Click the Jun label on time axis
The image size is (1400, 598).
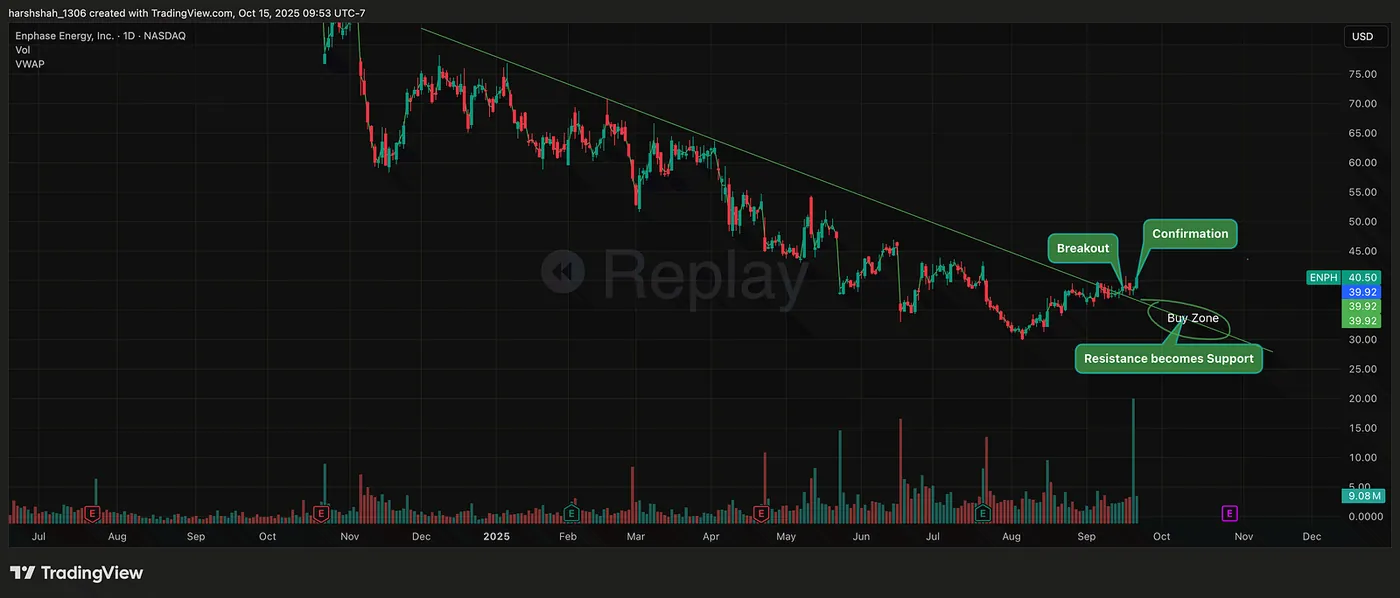(861, 537)
